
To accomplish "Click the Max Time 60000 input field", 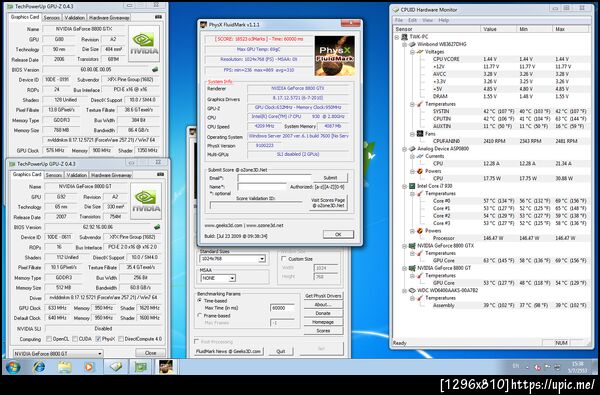I will coord(282,308).
